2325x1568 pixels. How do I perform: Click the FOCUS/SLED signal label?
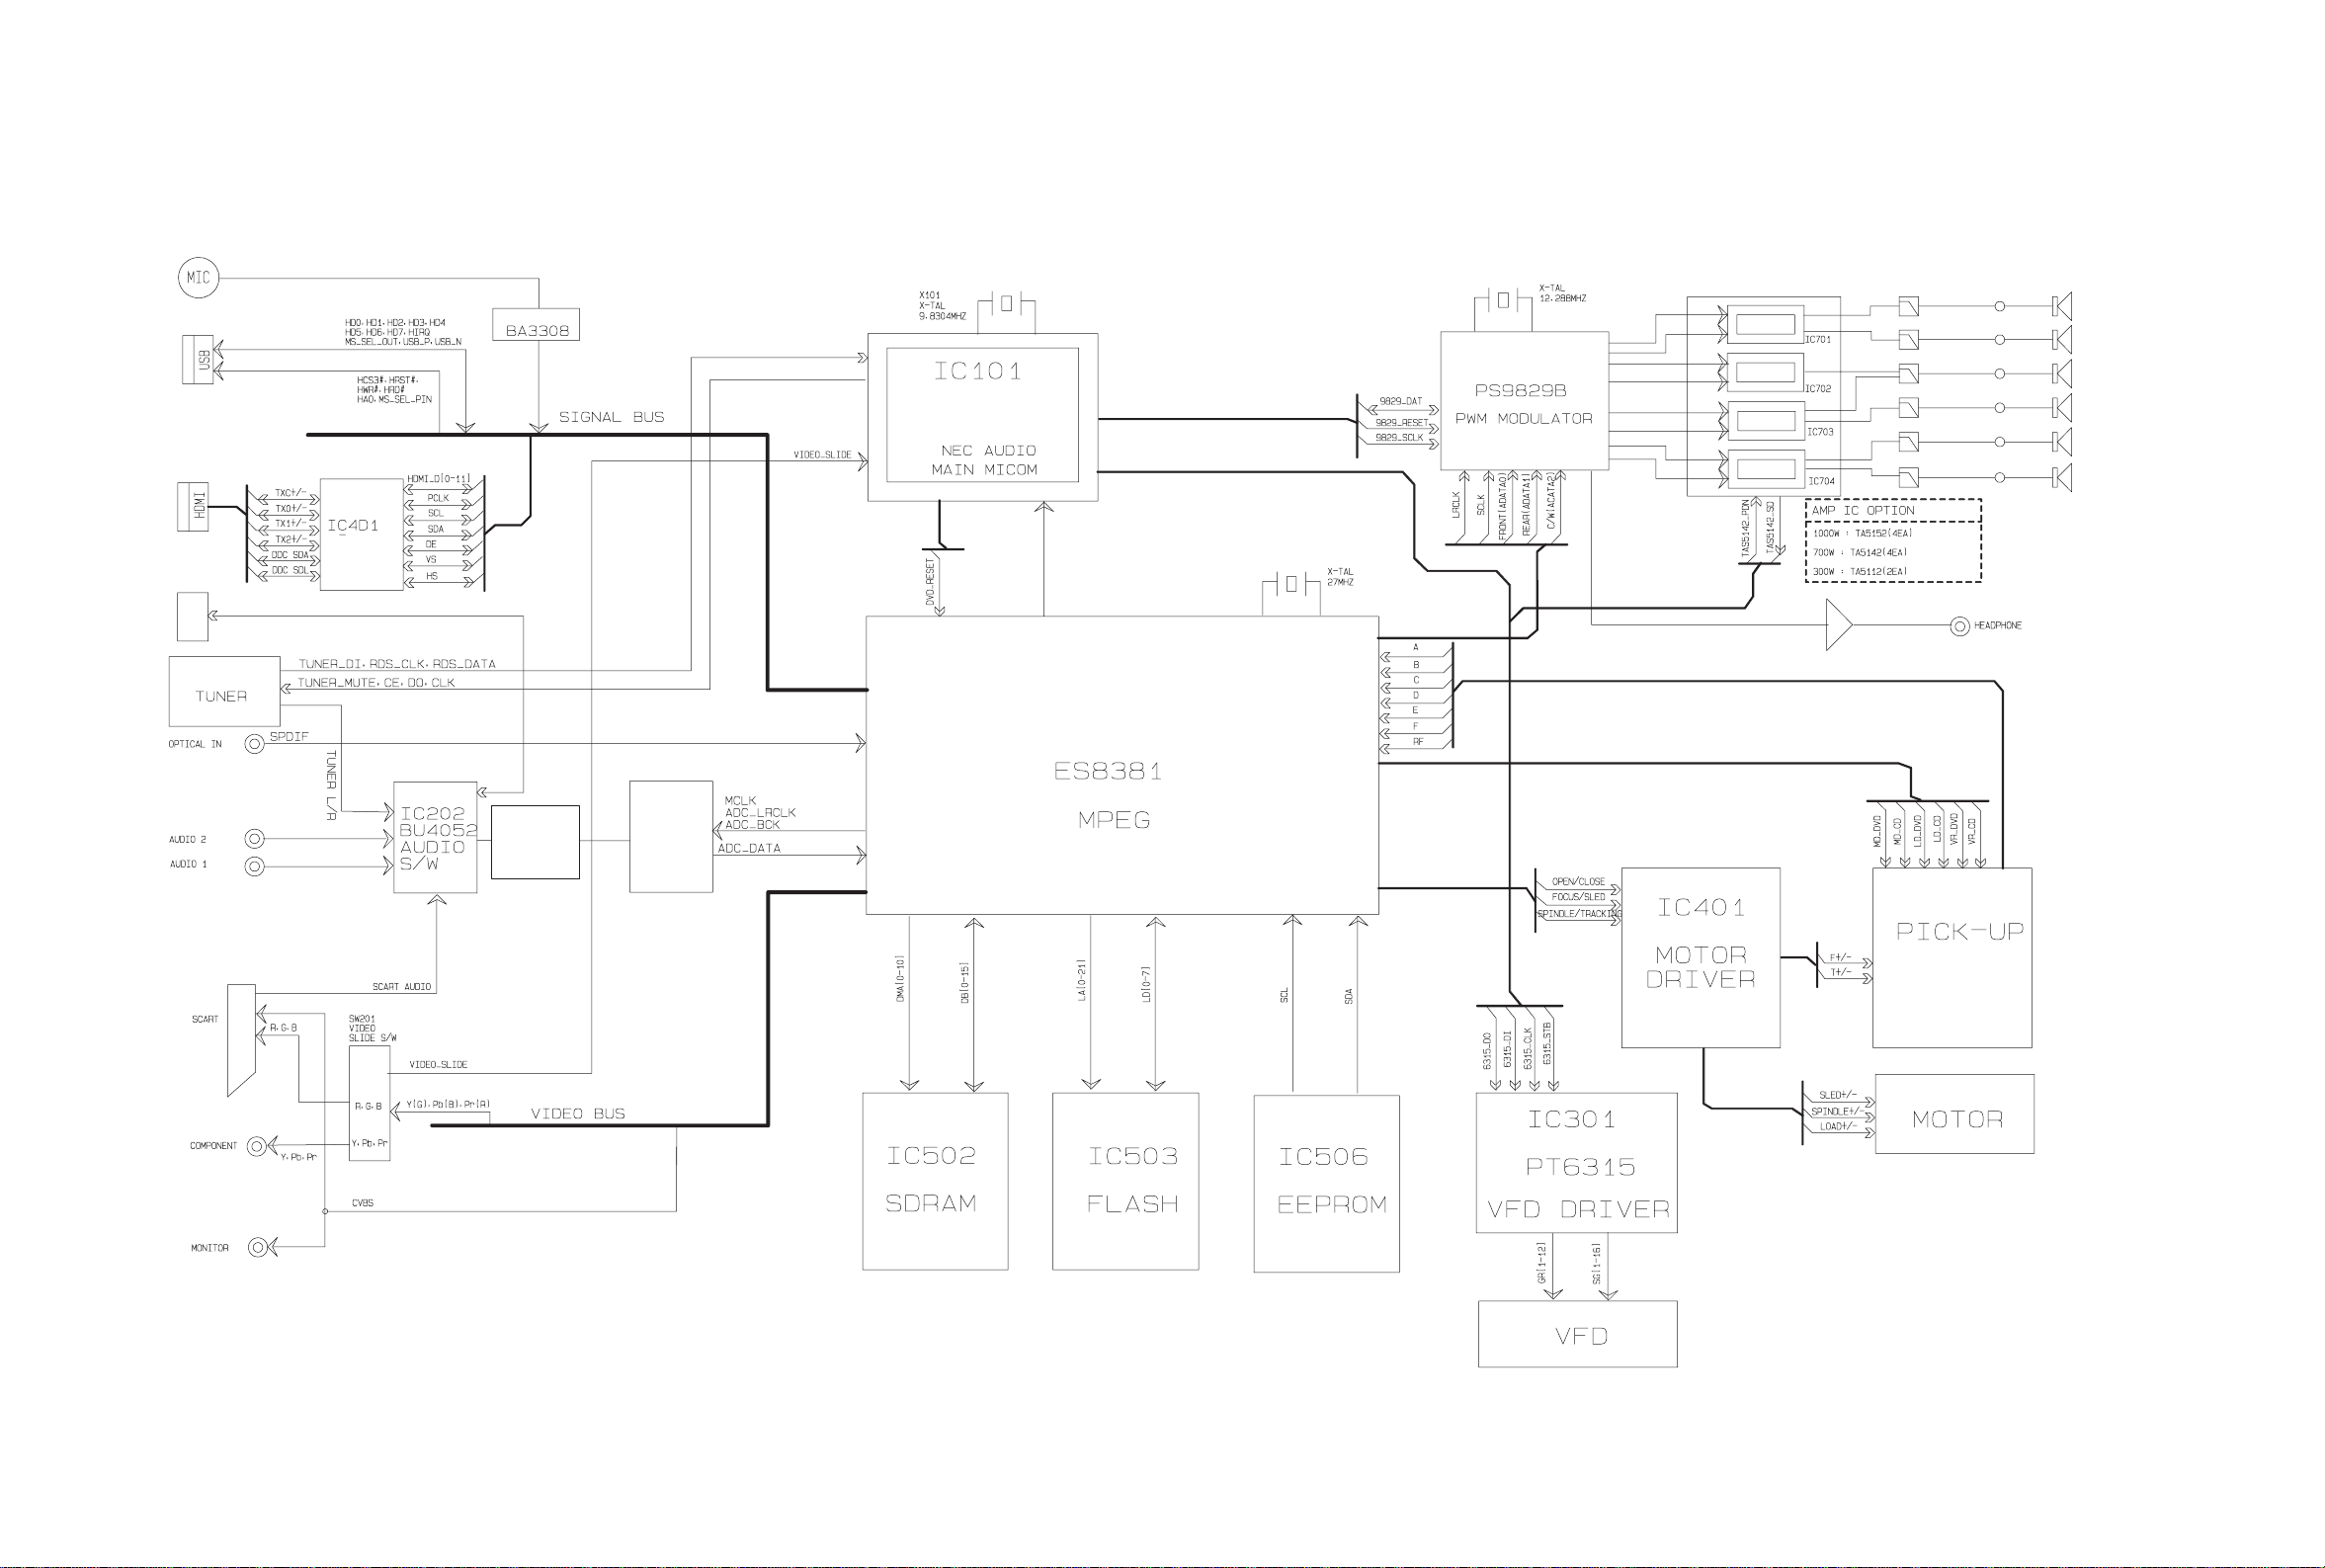click(1578, 897)
